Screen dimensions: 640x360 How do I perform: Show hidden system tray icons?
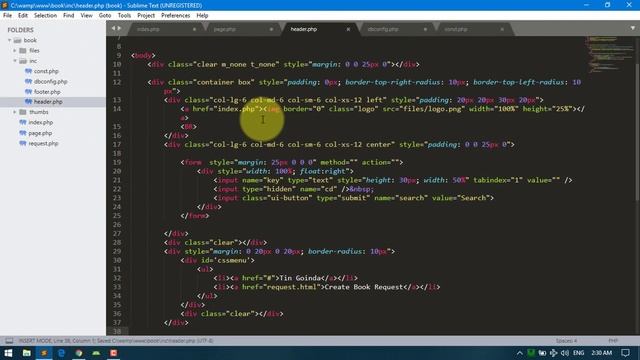(520, 353)
